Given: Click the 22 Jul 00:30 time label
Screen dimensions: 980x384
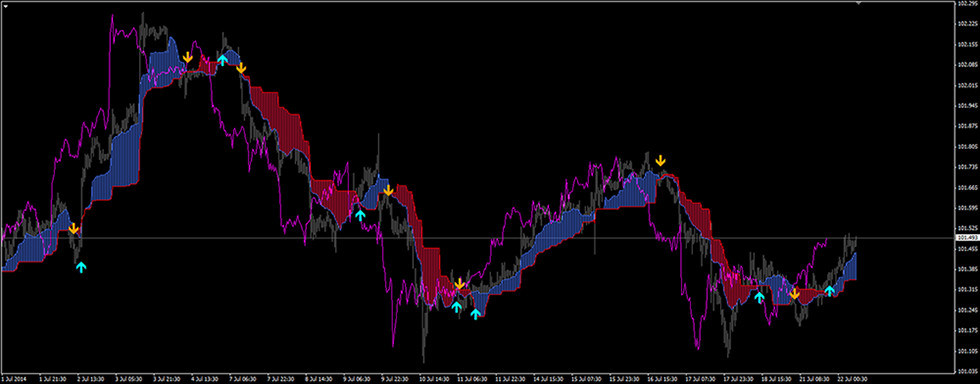Looking at the screenshot, I should [x=852, y=378].
